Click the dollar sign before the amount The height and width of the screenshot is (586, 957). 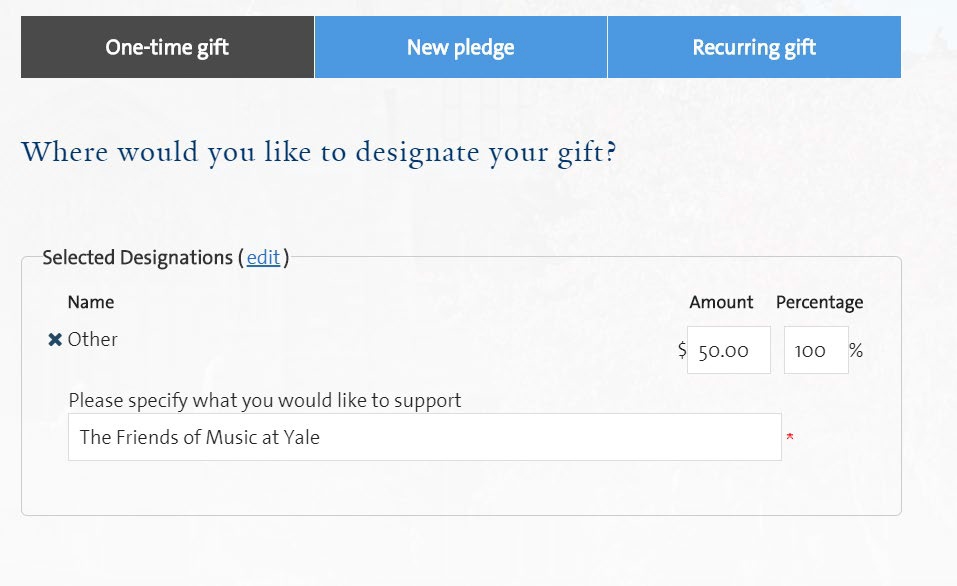click(x=682, y=350)
